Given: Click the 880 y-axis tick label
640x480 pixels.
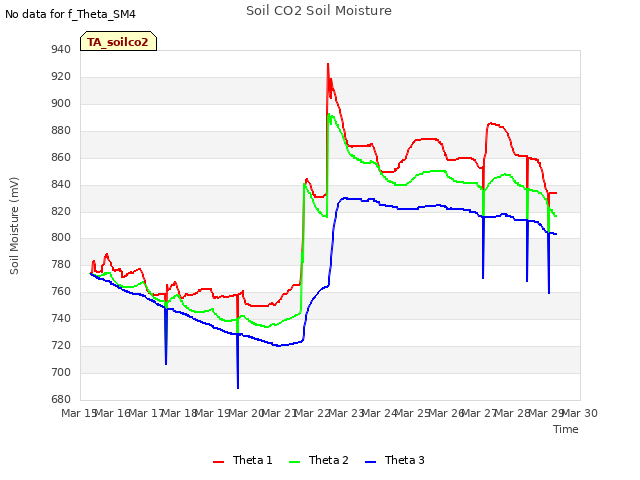Looking at the screenshot, I should point(61,130).
